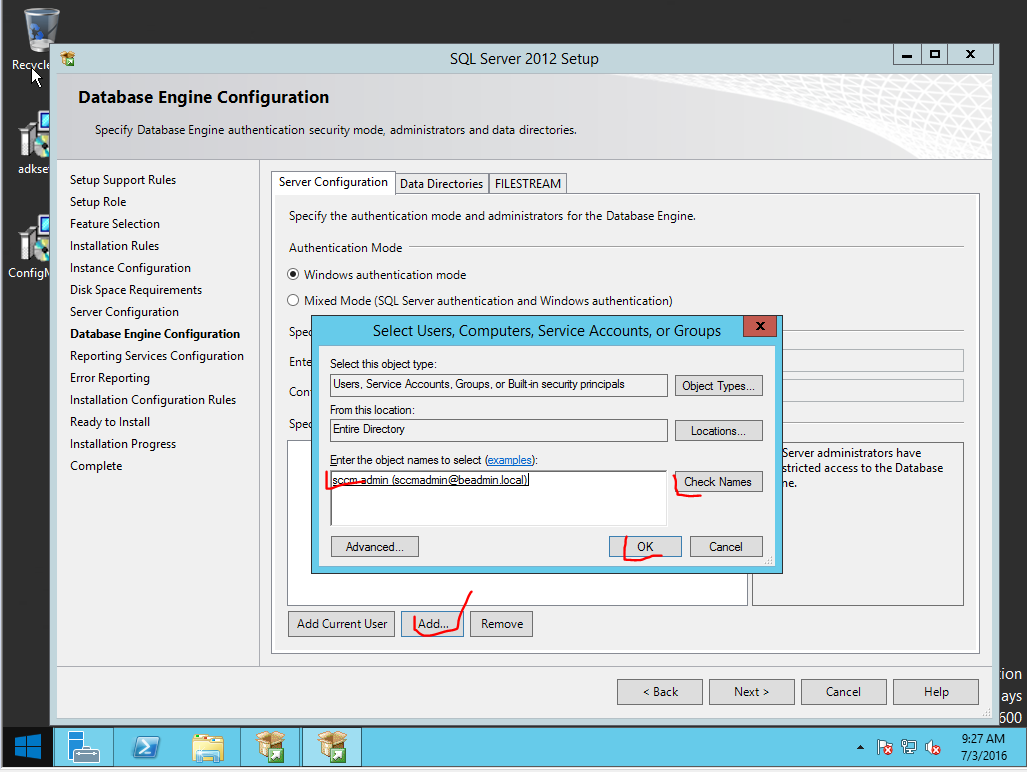Open the Start menu Windows logo
This screenshot has width=1027, height=772.
[x=28, y=746]
